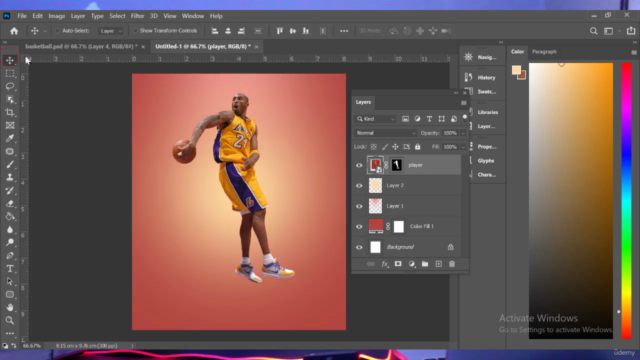The height and width of the screenshot is (360, 640).
Task: Enable Show Transform Controls checkbox
Action: pos(135,31)
